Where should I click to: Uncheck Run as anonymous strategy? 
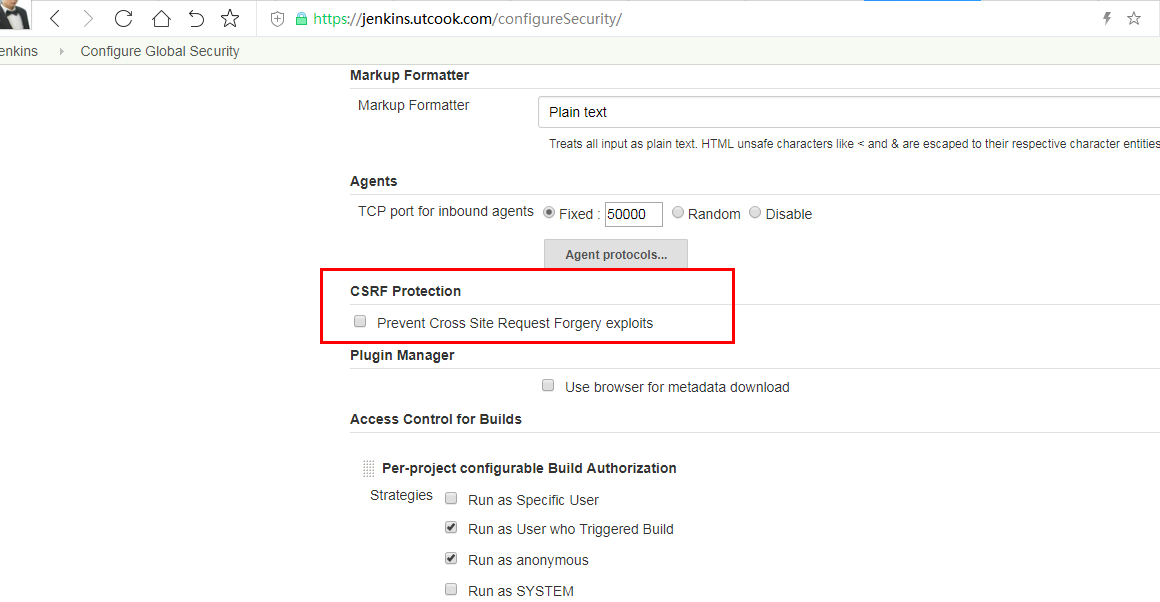point(451,558)
